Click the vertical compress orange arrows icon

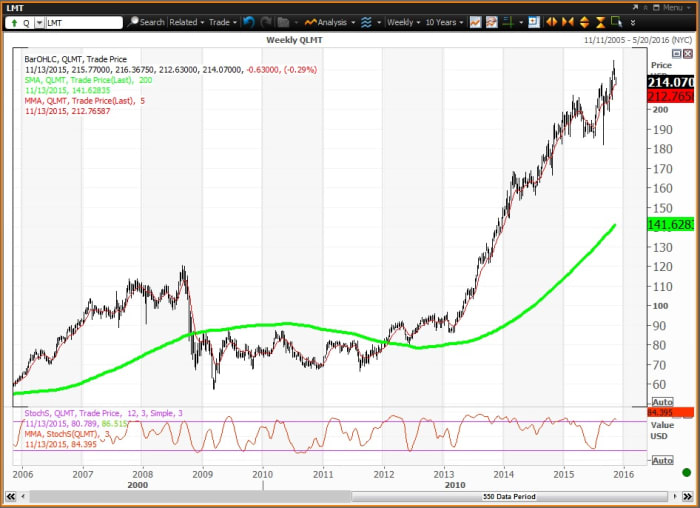[600, 22]
